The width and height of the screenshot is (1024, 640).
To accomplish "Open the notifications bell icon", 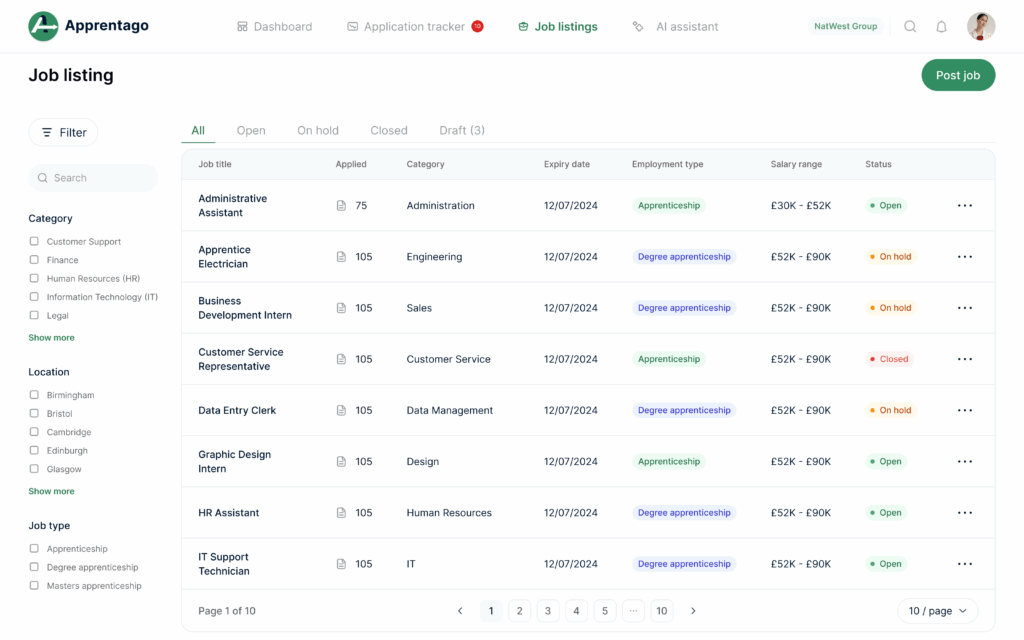I will click(941, 27).
